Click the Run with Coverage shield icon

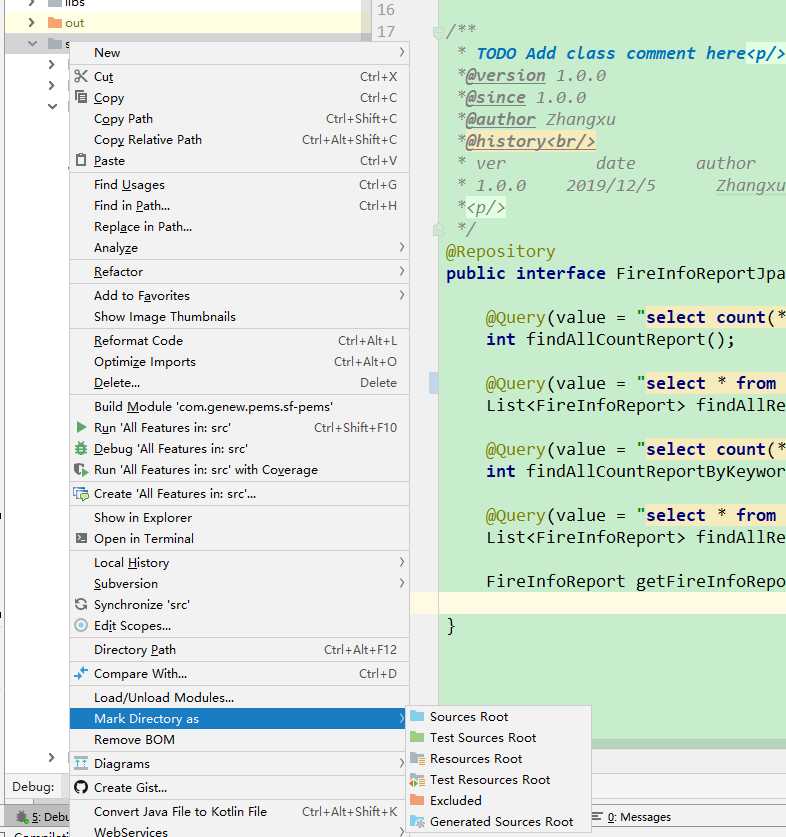pos(81,469)
